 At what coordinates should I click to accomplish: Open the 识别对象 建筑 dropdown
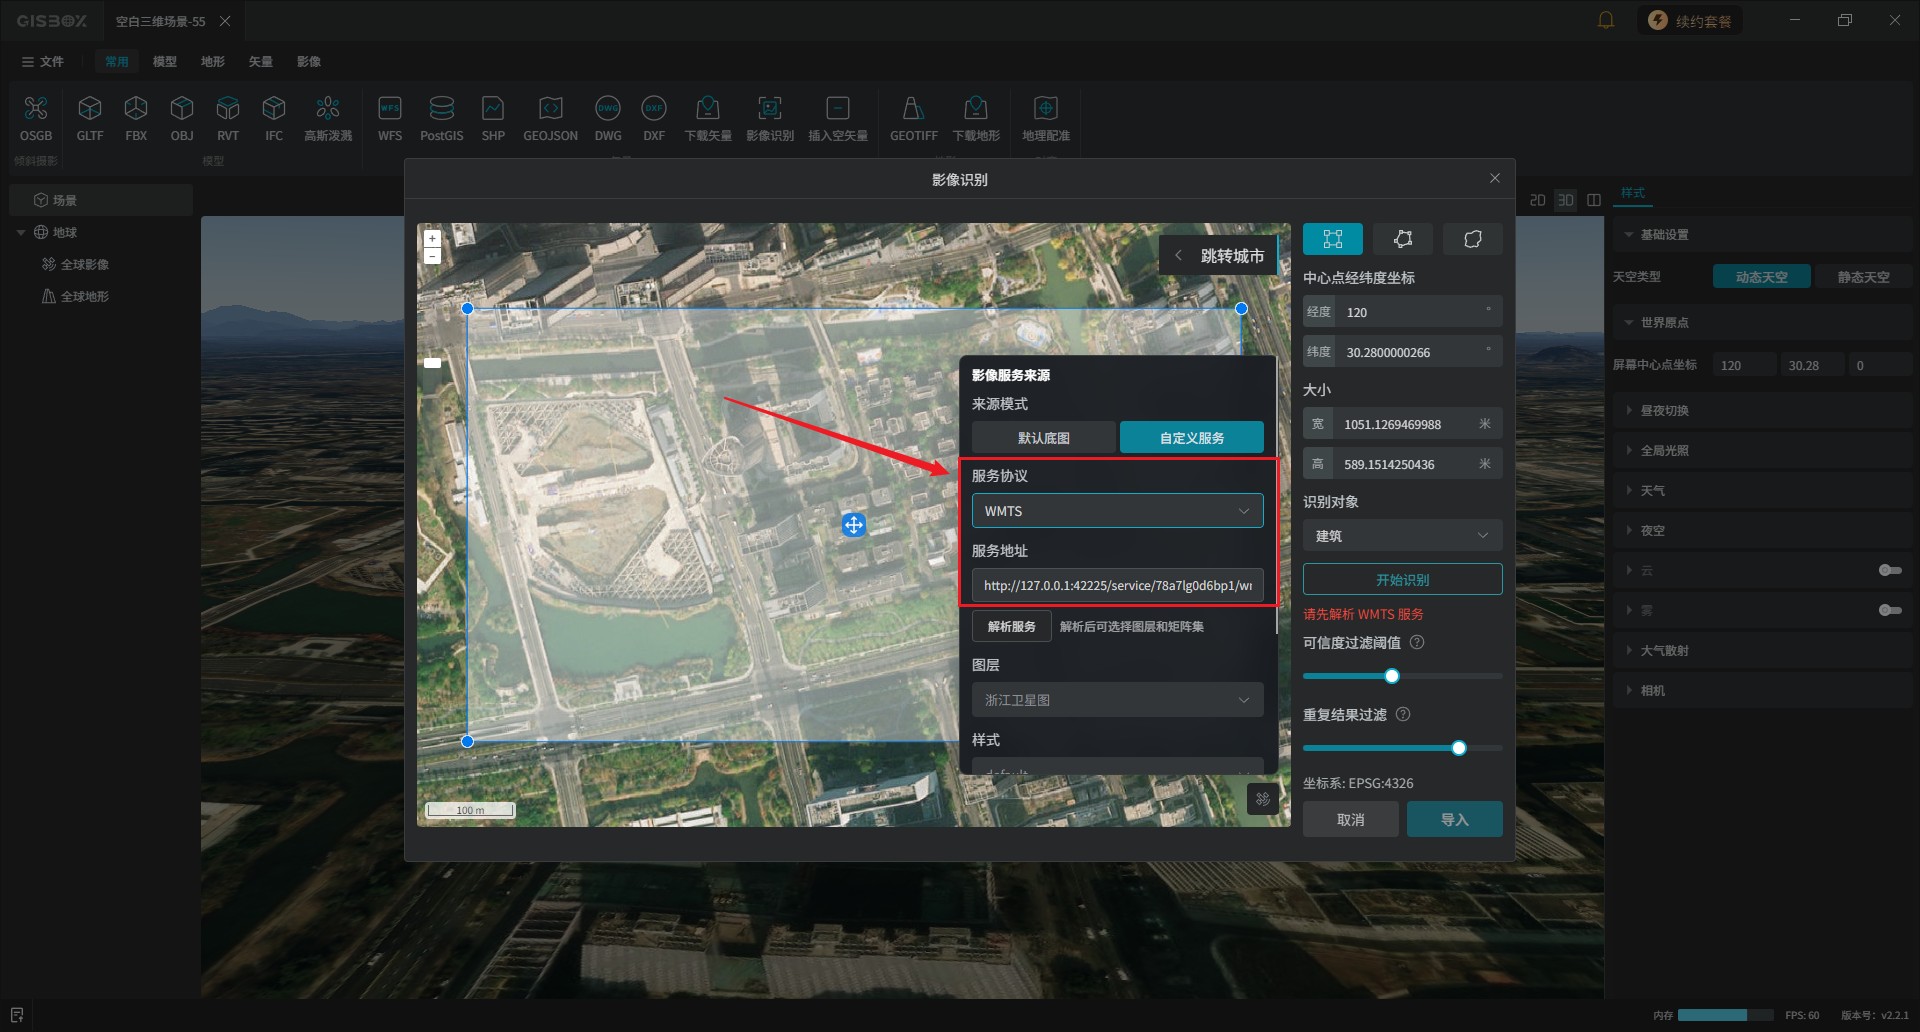click(x=1402, y=536)
